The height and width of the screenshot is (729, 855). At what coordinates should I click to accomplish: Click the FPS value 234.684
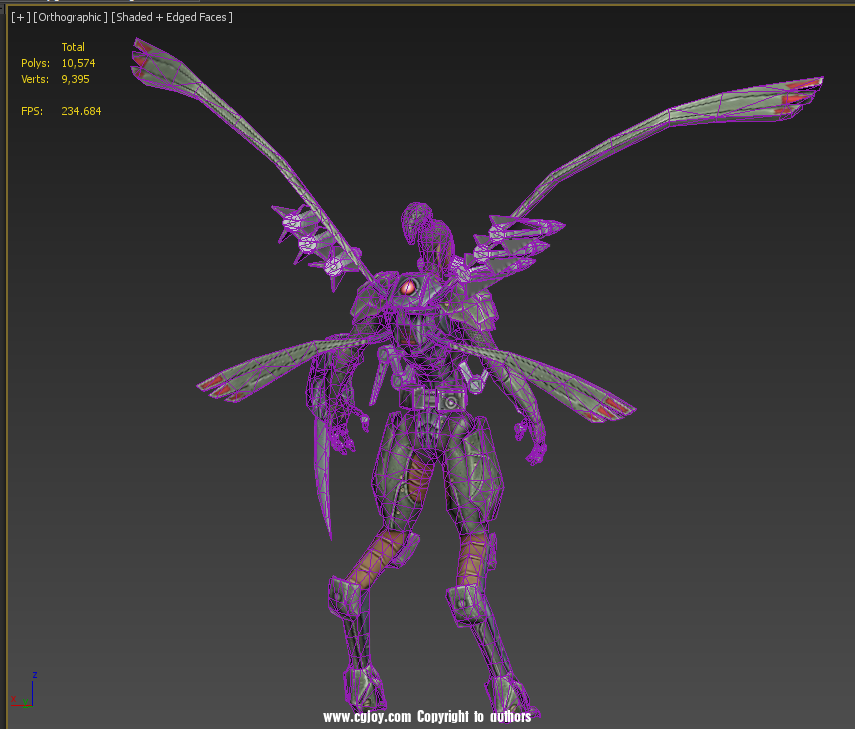tap(81, 111)
